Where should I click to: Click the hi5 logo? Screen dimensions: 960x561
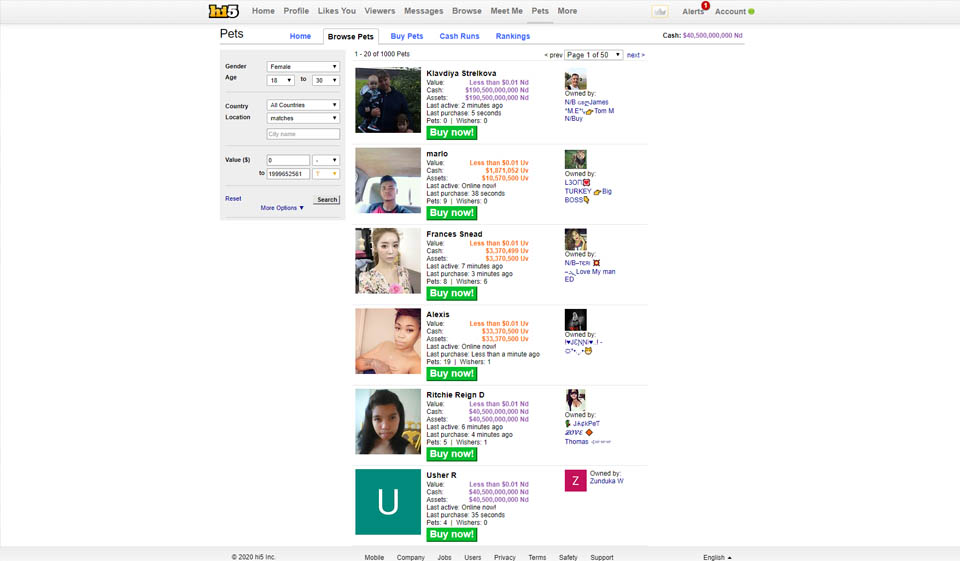point(225,11)
